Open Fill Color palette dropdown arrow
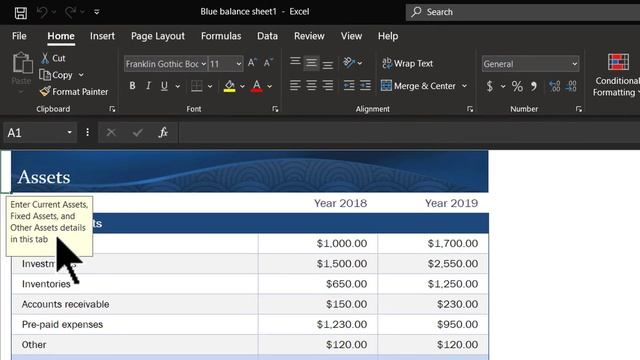Image resolution: width=640 pixels, height=360 pixels. [x=242, y=86]
